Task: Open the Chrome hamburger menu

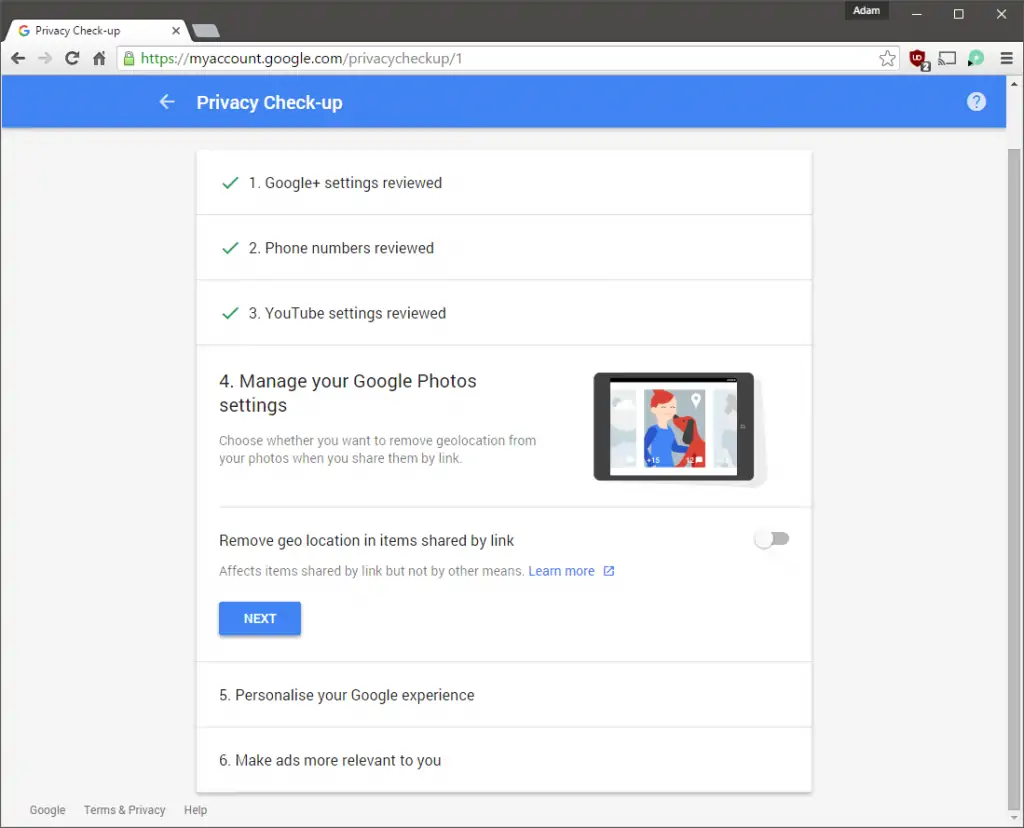Action: (x=1006, y=59)
